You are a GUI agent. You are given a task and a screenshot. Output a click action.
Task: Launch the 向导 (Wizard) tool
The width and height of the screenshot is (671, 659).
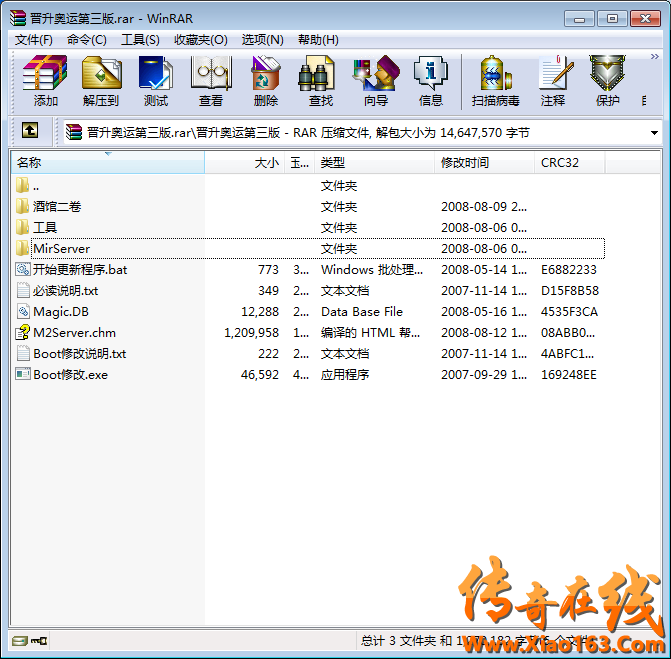(x=376, y=81)
